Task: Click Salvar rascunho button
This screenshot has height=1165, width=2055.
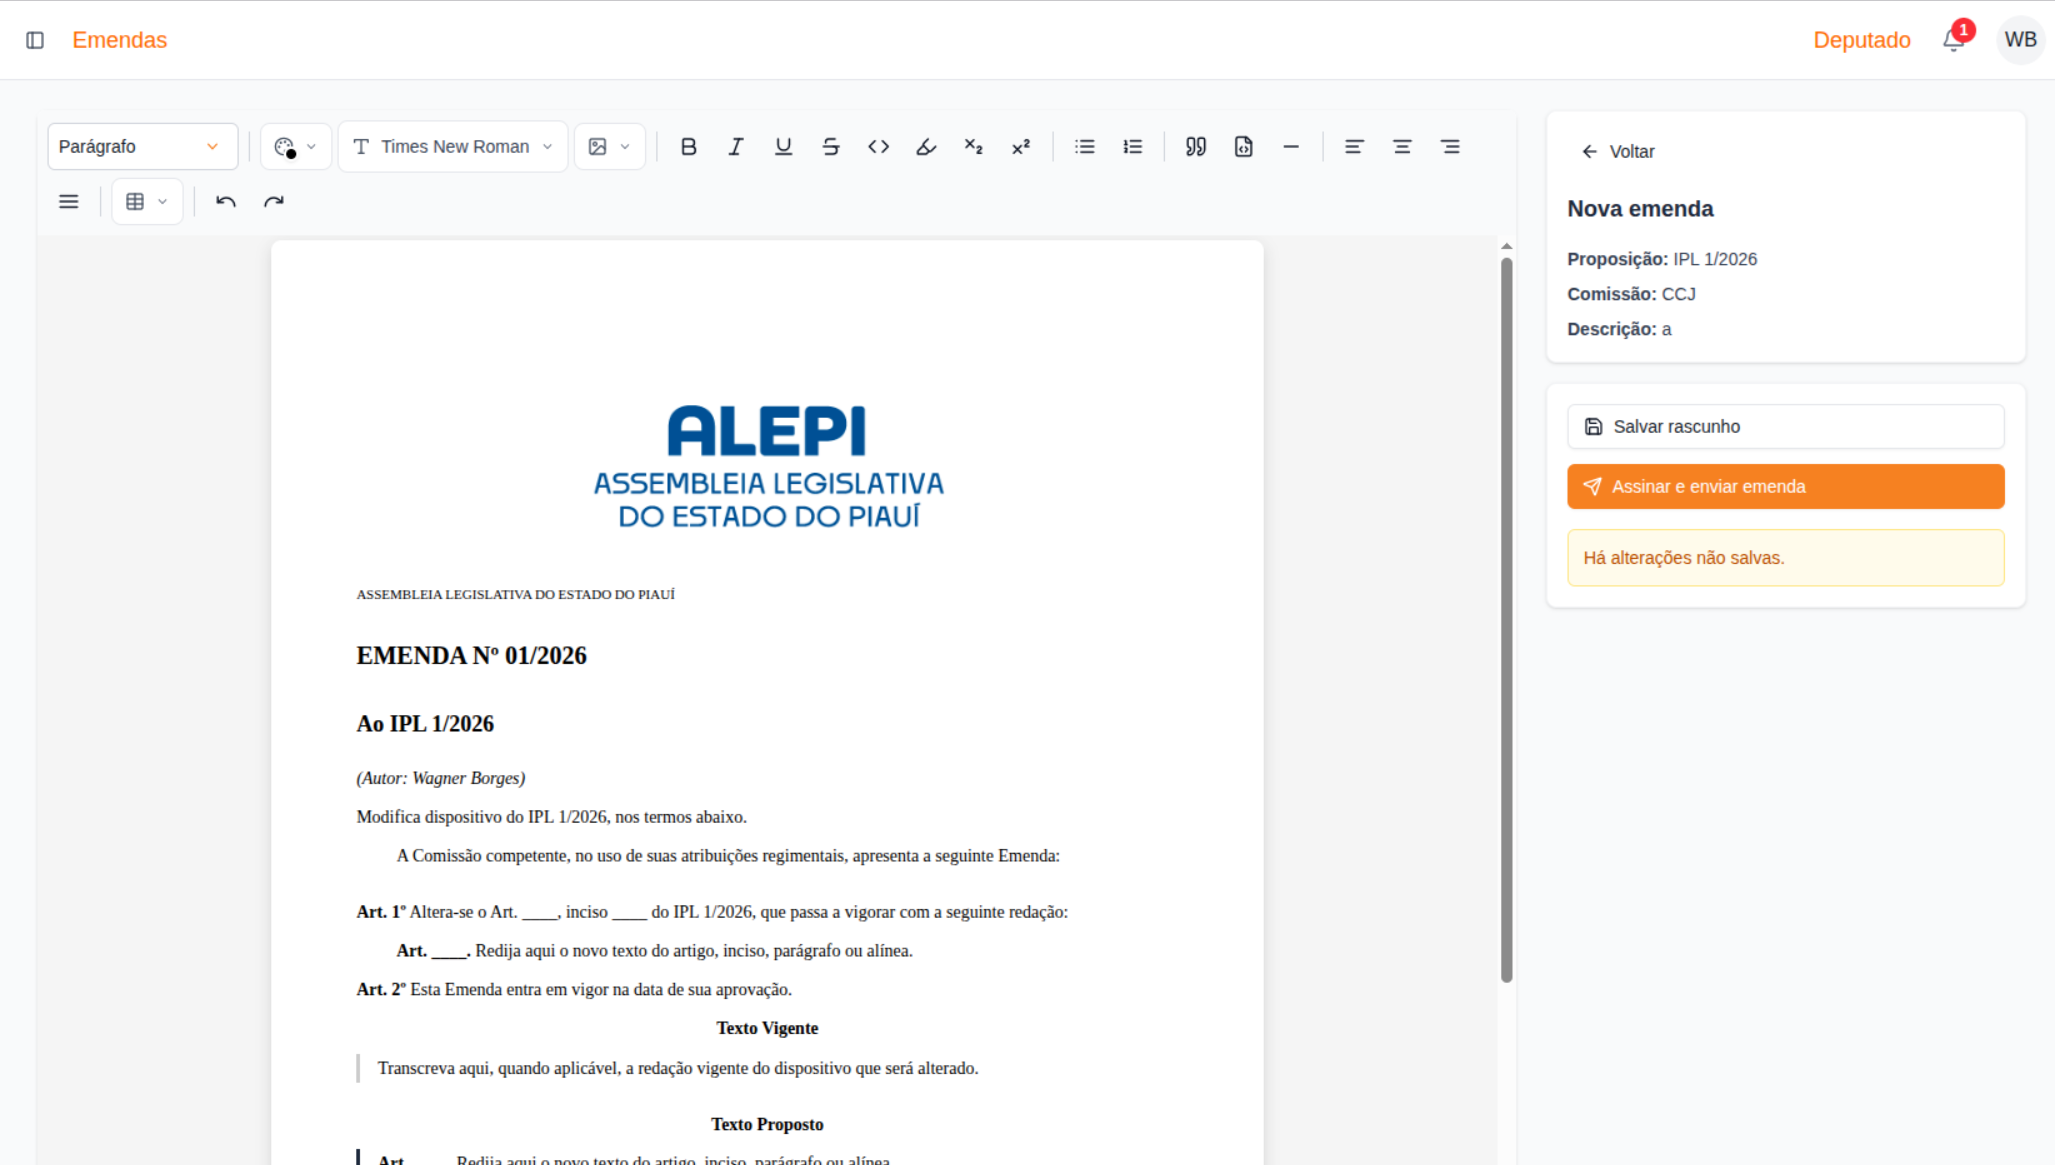Action: 1785,427
